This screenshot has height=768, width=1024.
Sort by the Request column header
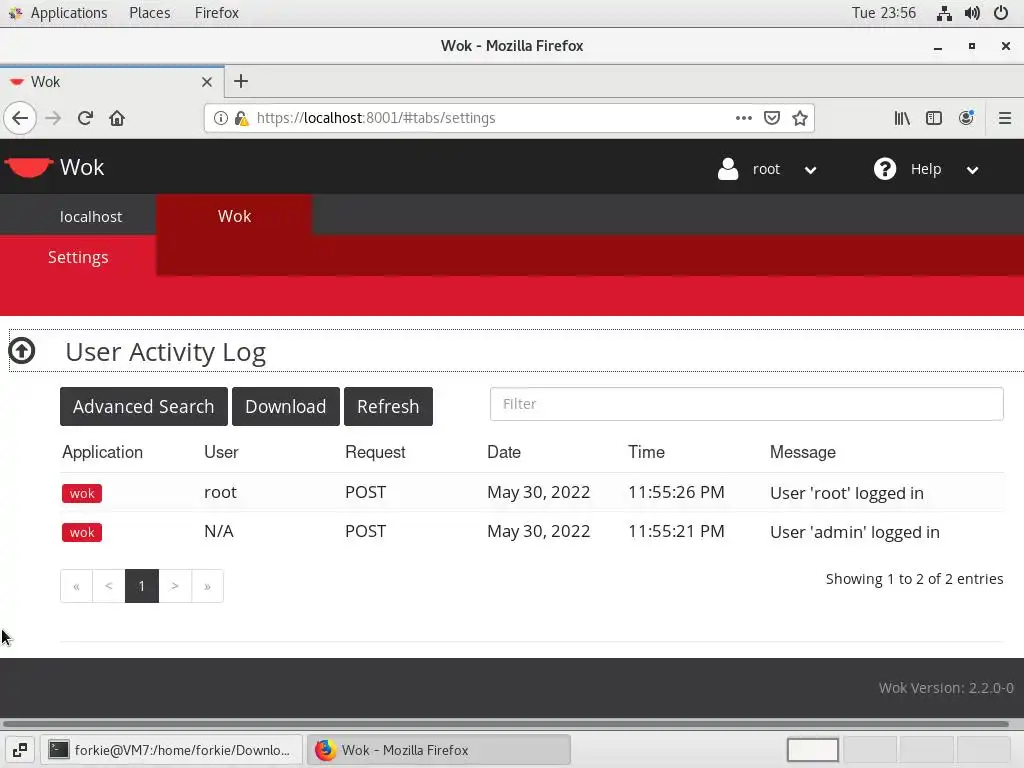point(375,452)
